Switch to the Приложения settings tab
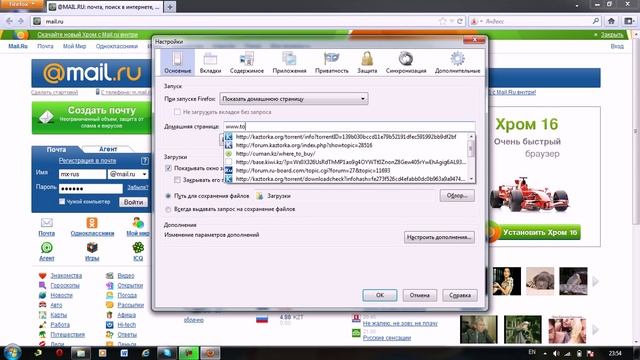 point(289,62)
